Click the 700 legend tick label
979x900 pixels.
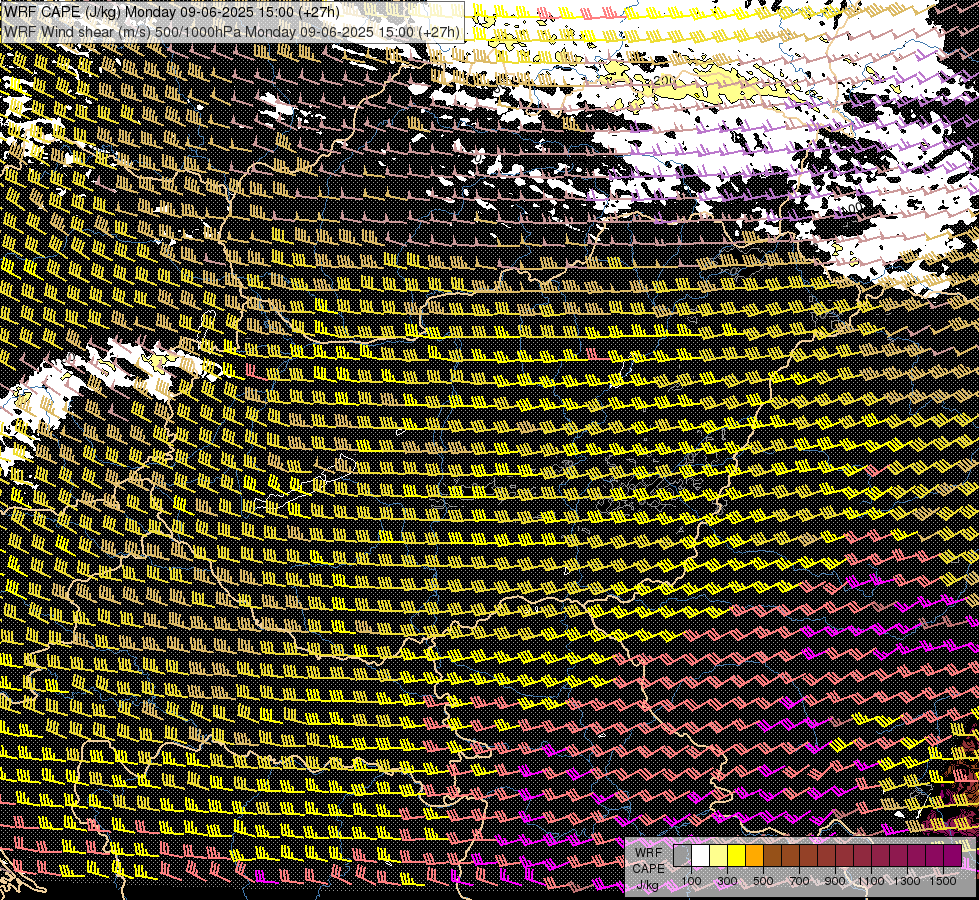(x=799, y=881)
